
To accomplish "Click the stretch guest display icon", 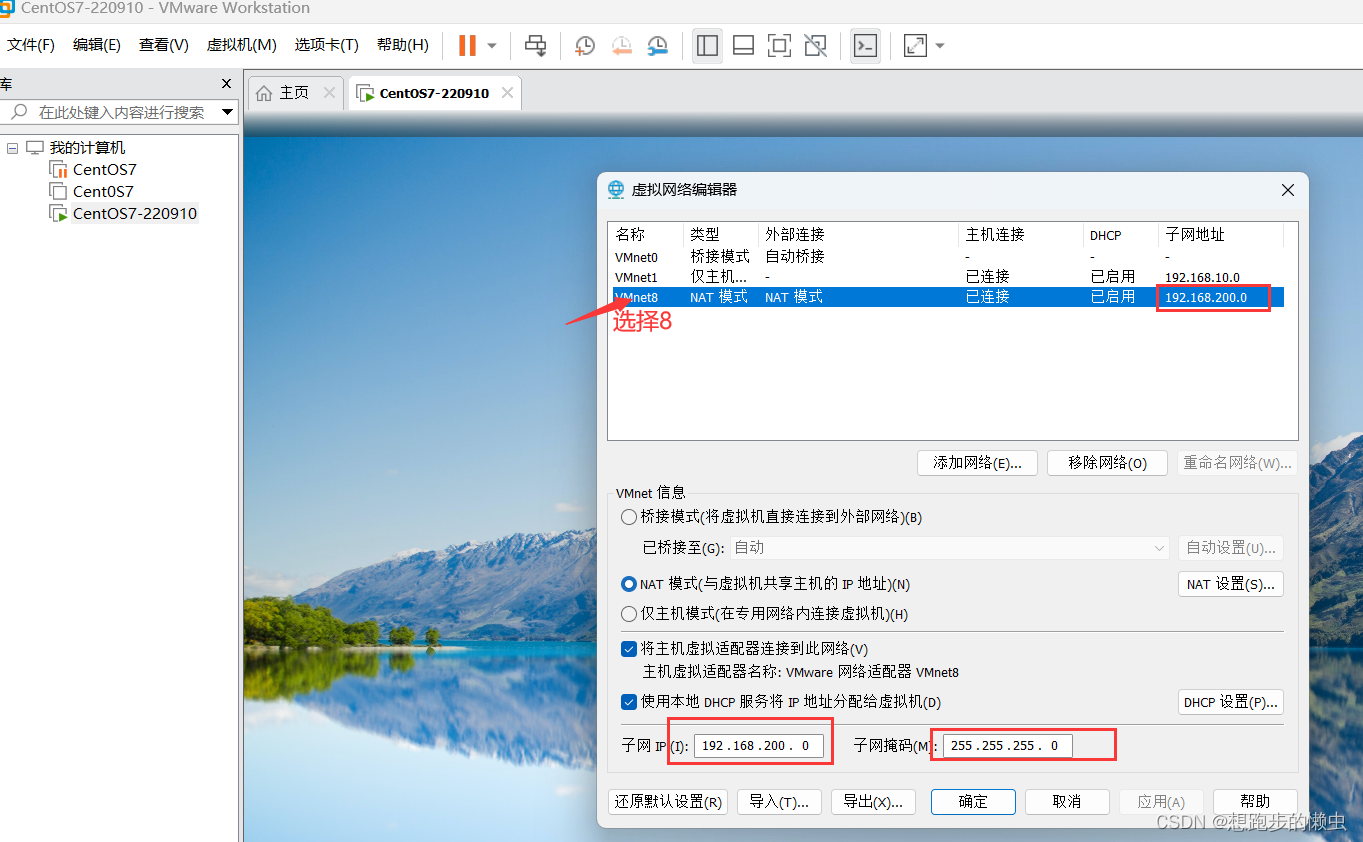I will (915, 45).
